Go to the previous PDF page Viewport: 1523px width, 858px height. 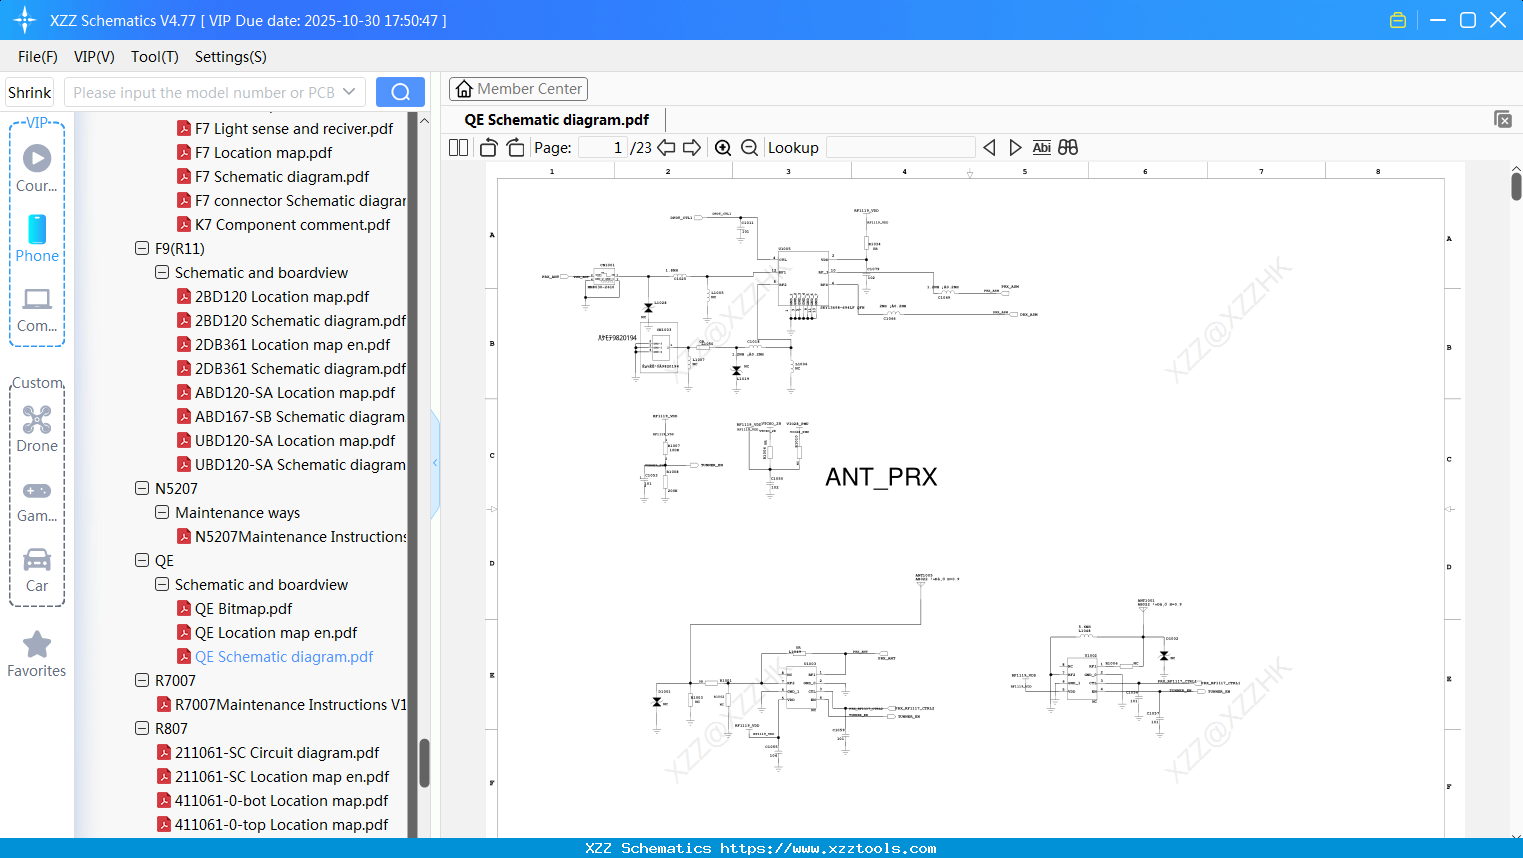pyautogui.click(x=666, y=148)
